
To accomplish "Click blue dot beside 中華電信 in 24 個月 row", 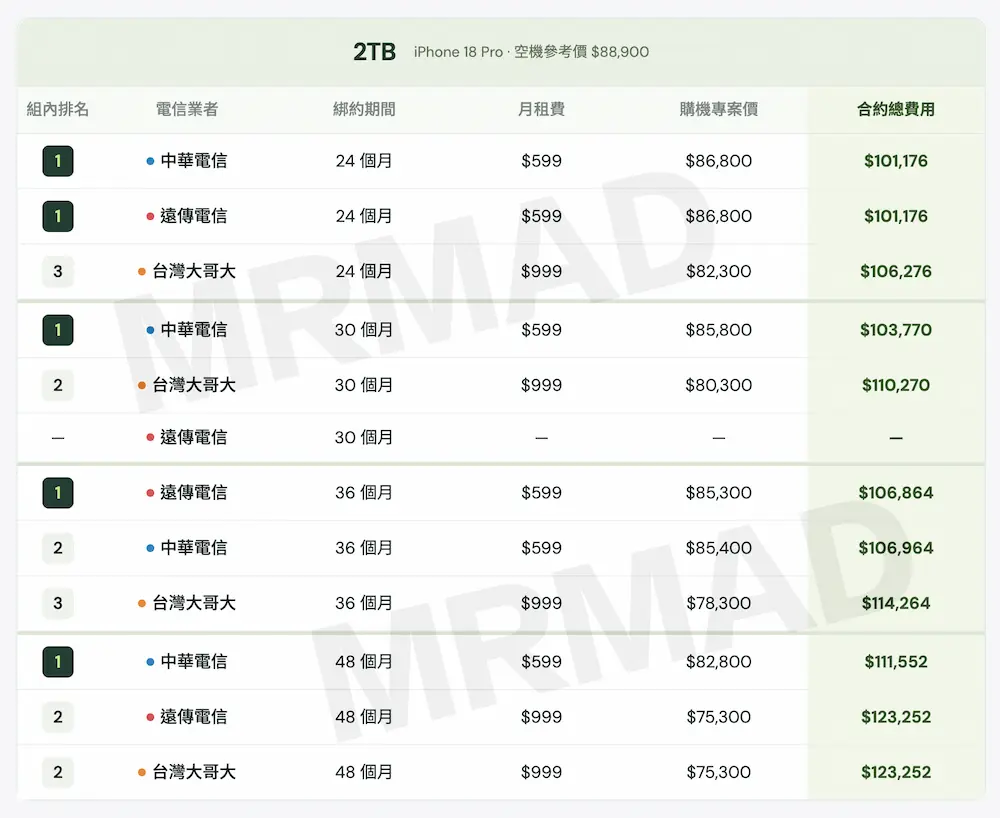I will [151, 161].
